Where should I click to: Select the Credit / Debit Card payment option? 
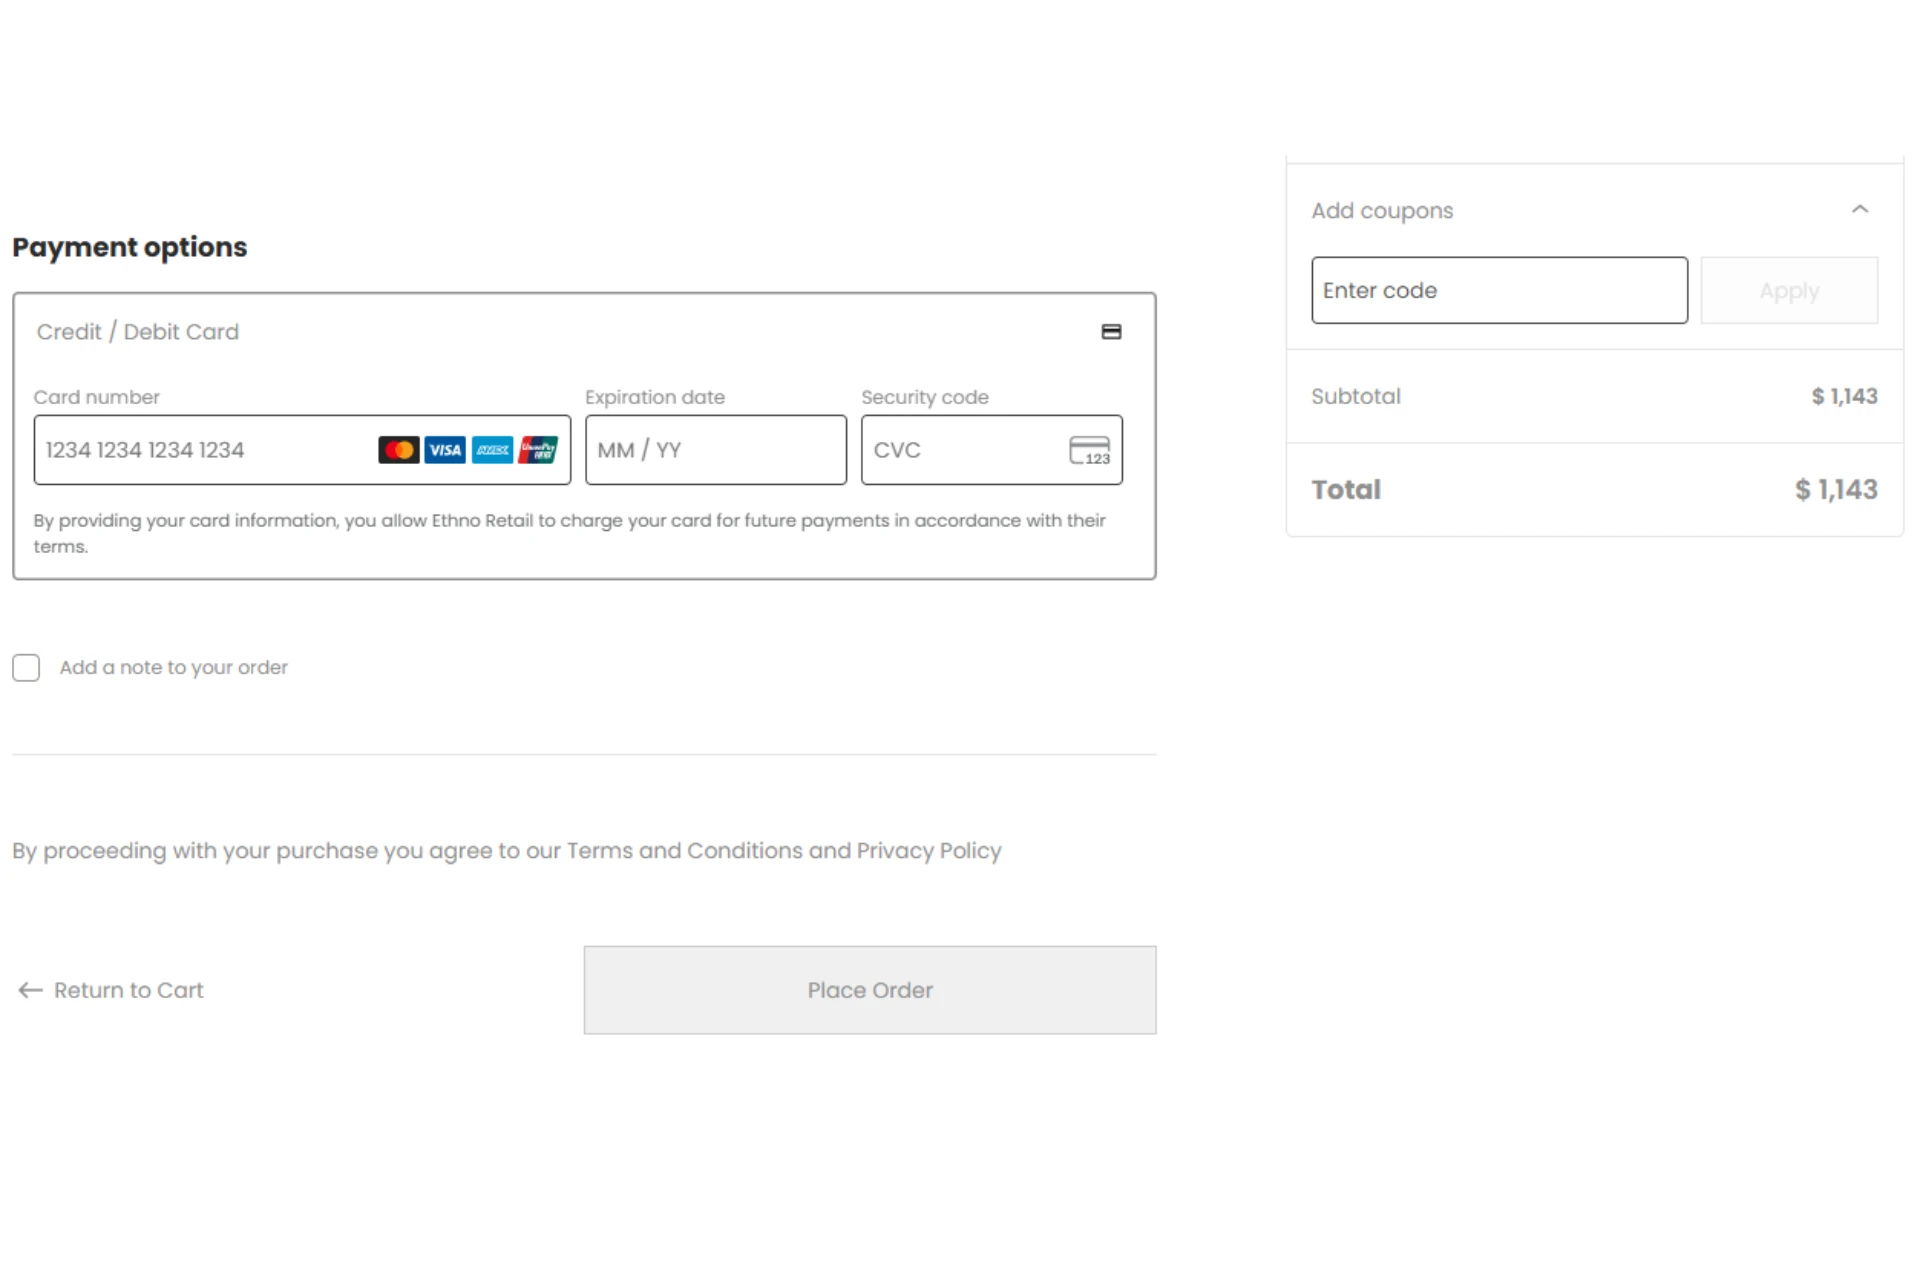(x=138, y=332)
